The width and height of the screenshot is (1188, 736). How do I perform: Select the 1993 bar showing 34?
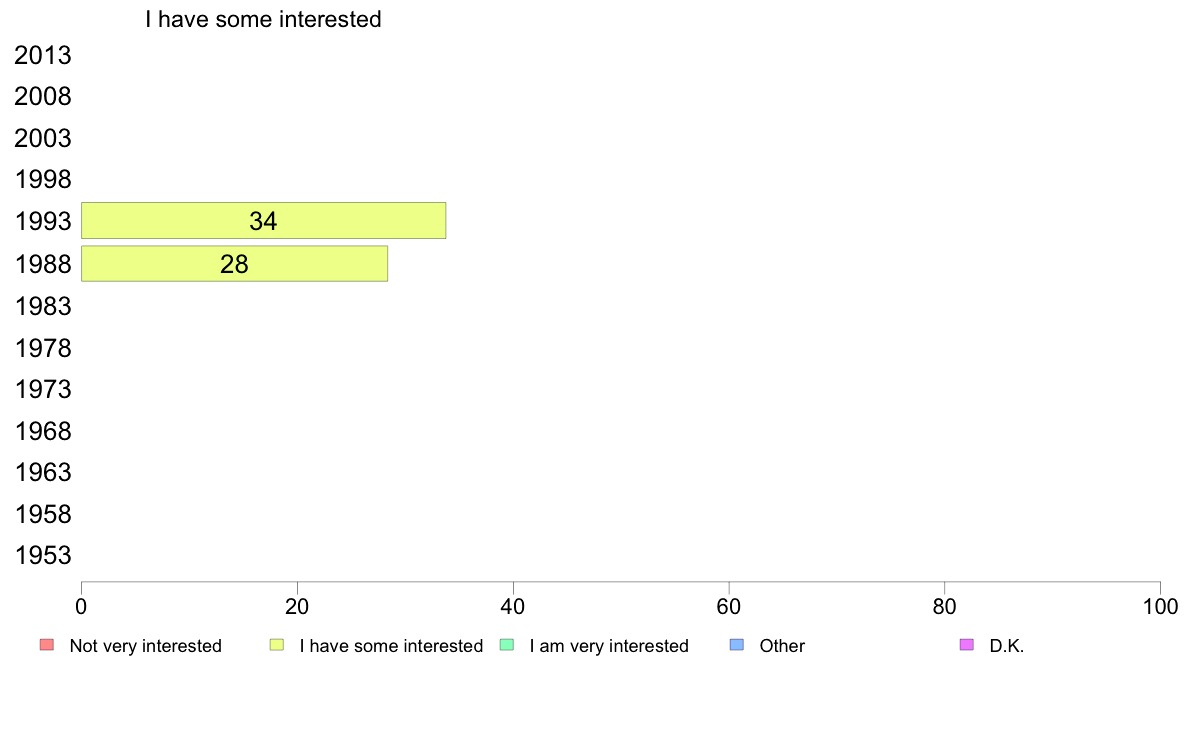(x=264, y=221)
